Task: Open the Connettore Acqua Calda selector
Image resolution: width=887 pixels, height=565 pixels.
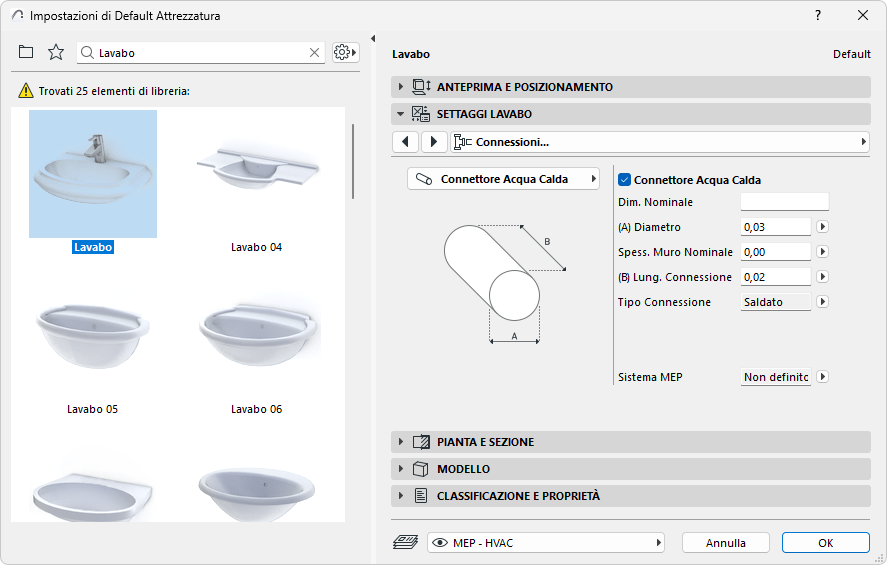Action: pos(503,179)
